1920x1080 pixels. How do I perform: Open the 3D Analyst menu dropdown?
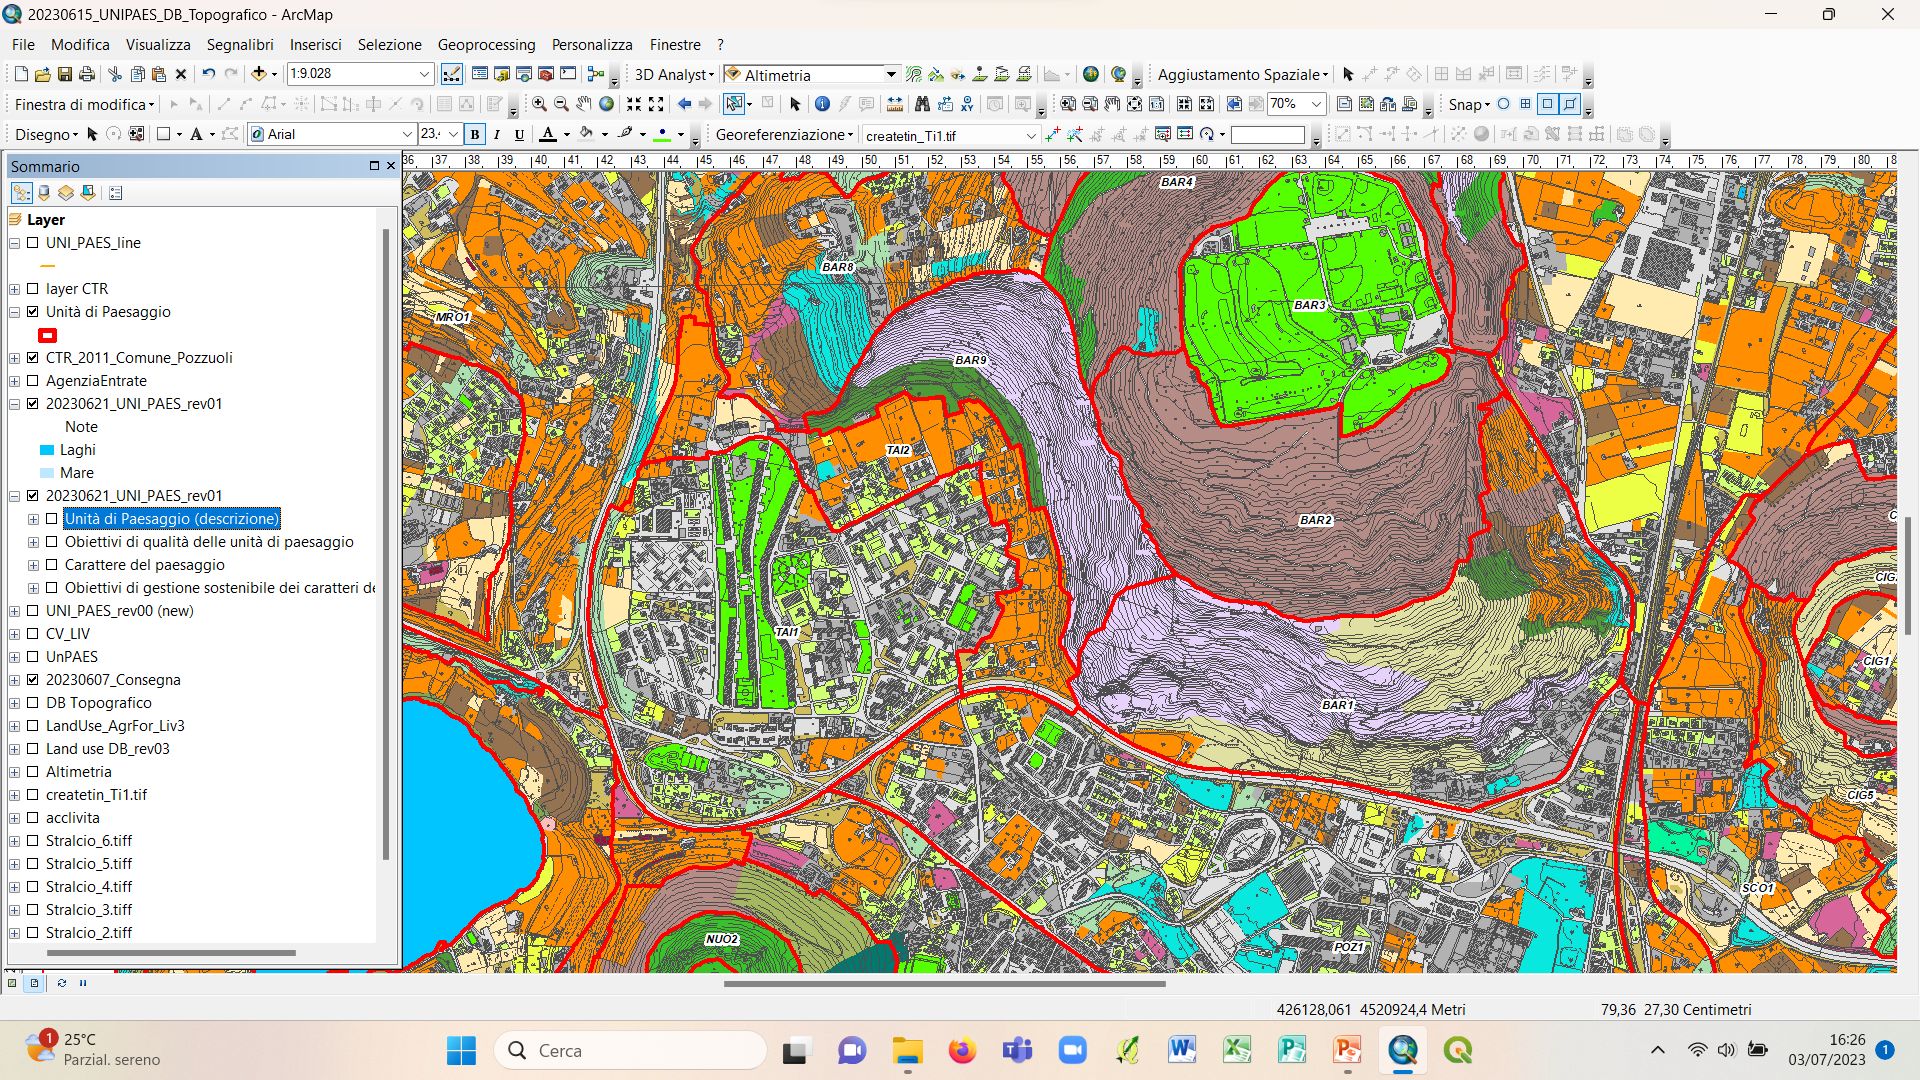coord(674,74)
